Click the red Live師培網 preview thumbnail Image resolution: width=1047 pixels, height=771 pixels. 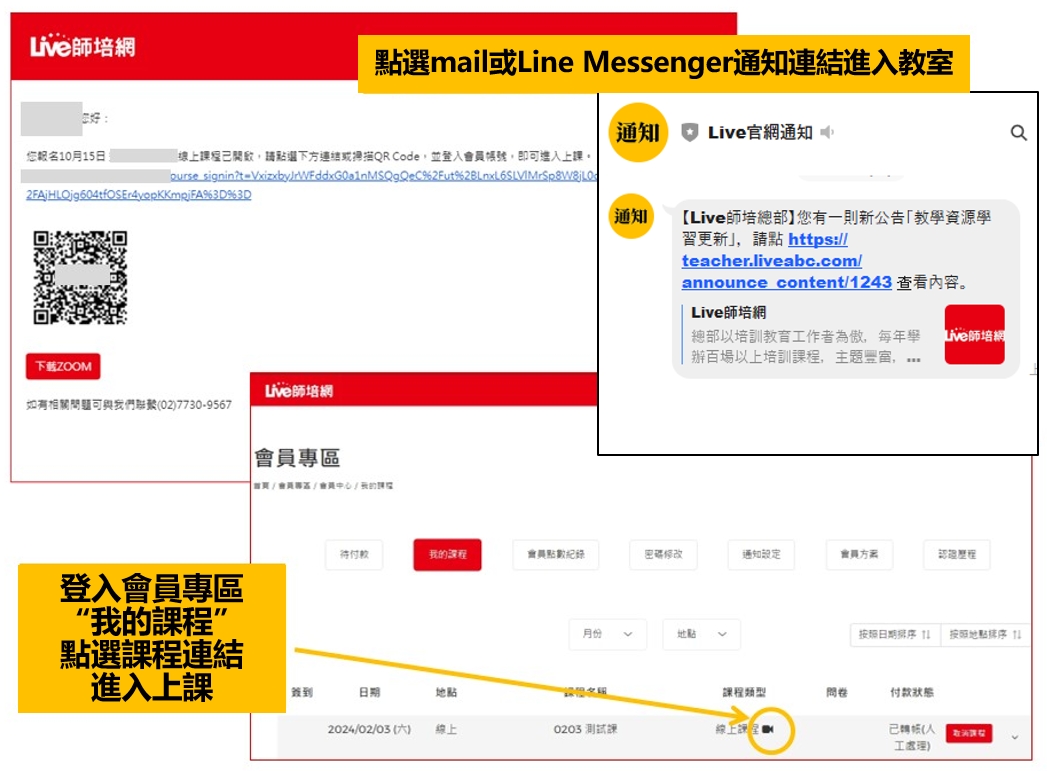pos(974,334)
